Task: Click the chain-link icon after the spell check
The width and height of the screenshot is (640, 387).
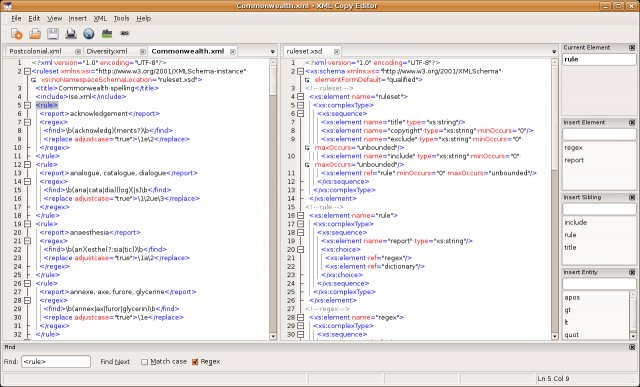Action: click(124, 33)
